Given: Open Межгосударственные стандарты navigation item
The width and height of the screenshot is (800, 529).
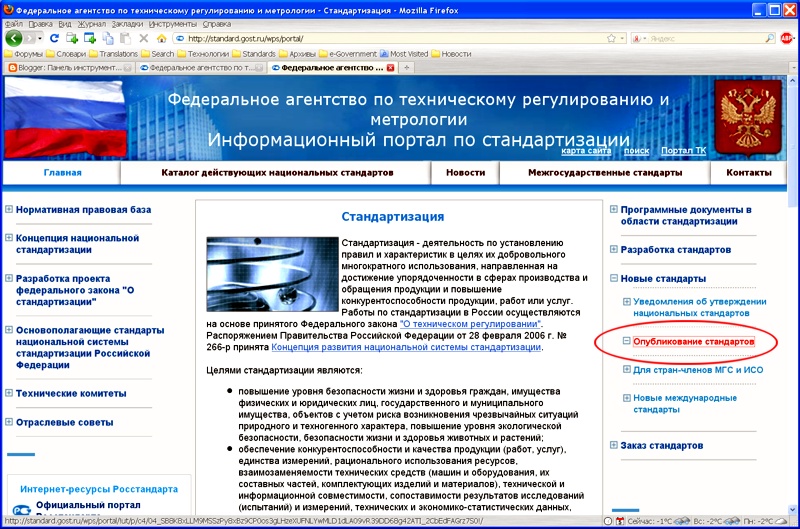Looking at the screenshot, I should (x=605, y=172).
